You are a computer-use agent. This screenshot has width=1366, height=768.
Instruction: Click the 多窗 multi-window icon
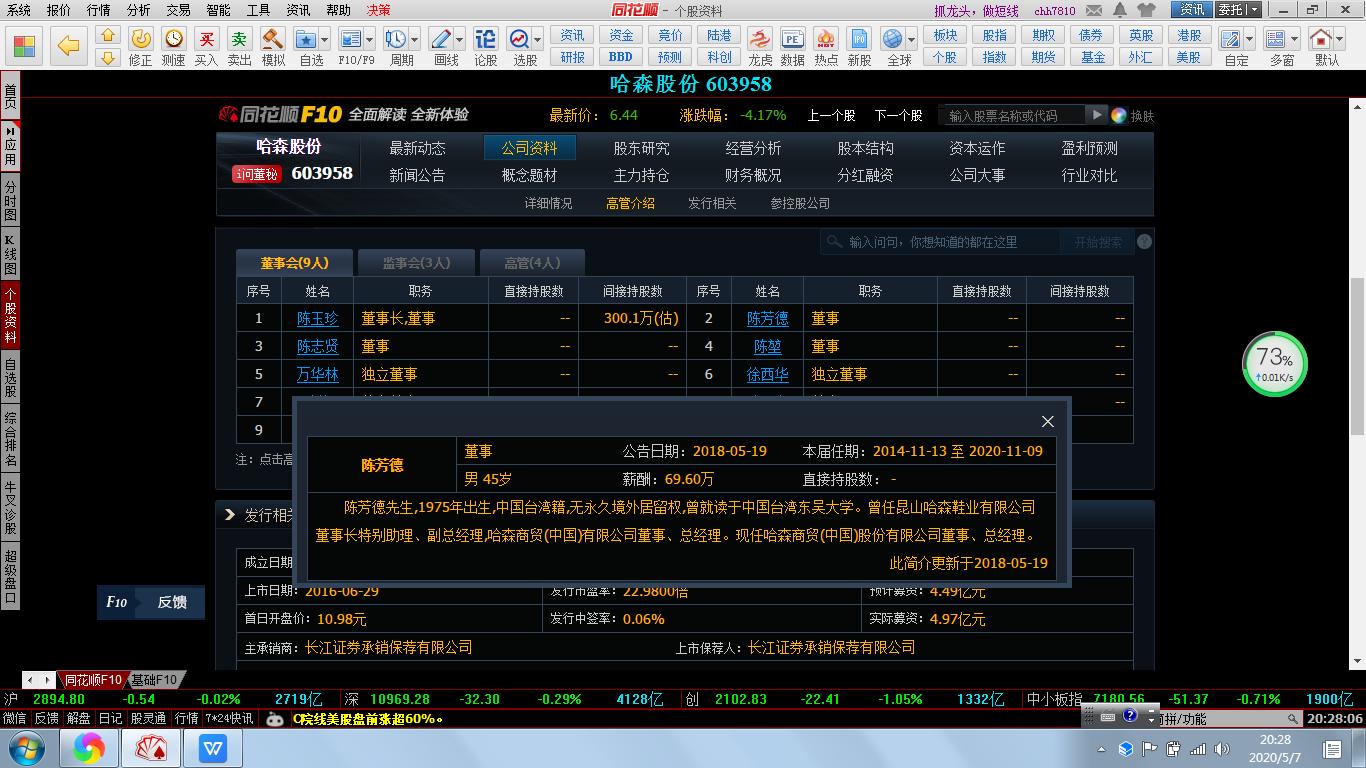point(1276,40)
